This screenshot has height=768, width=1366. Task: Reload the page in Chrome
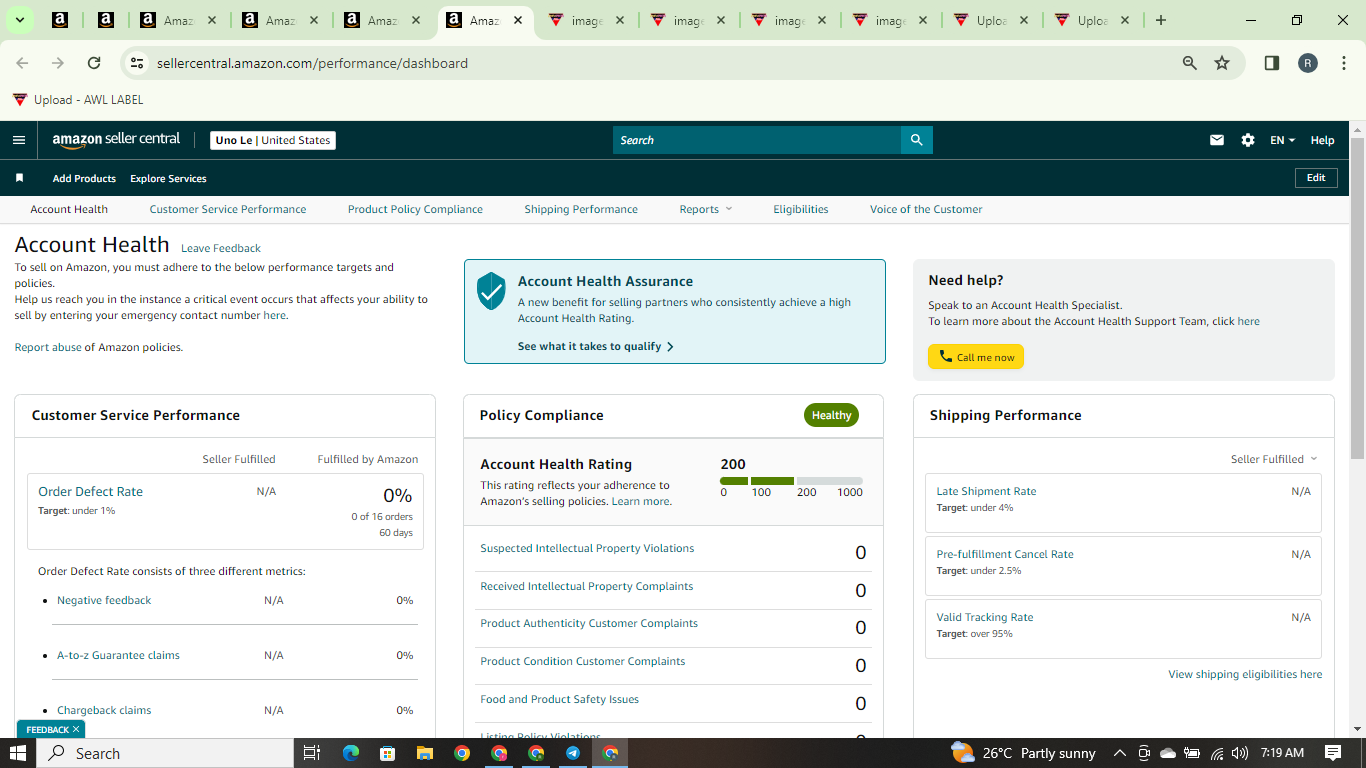pyautogui.click(x=94, y=63)
